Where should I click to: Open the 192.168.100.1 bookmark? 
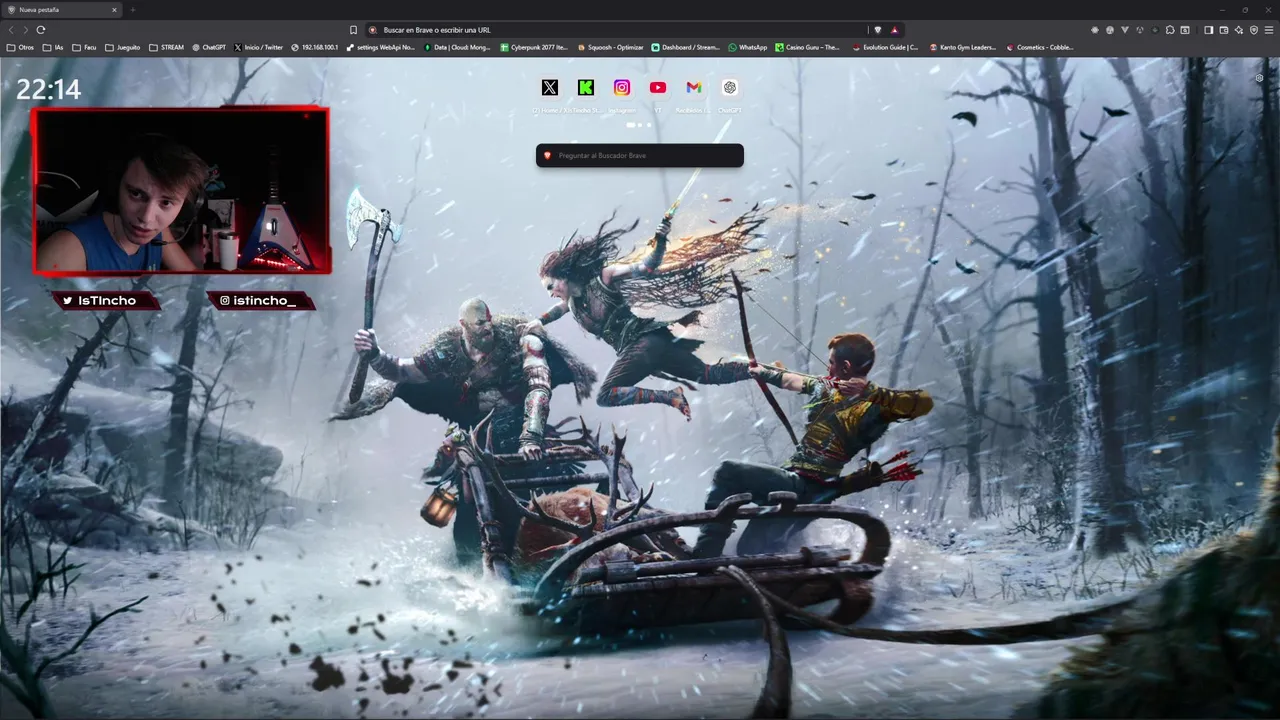tap(315, 47)
